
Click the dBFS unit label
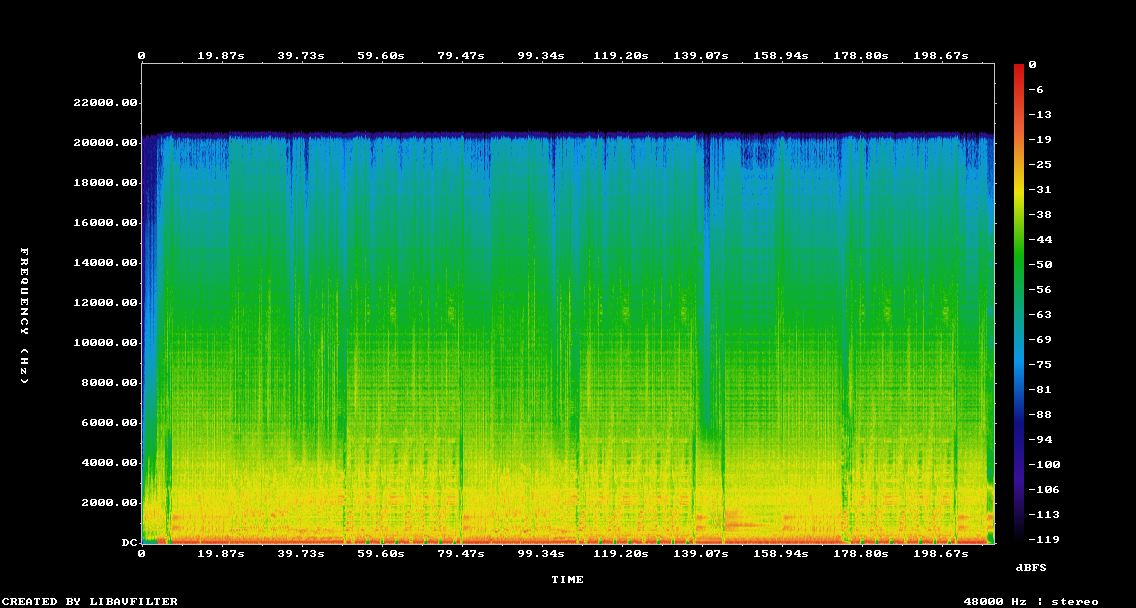(1031, 567)
